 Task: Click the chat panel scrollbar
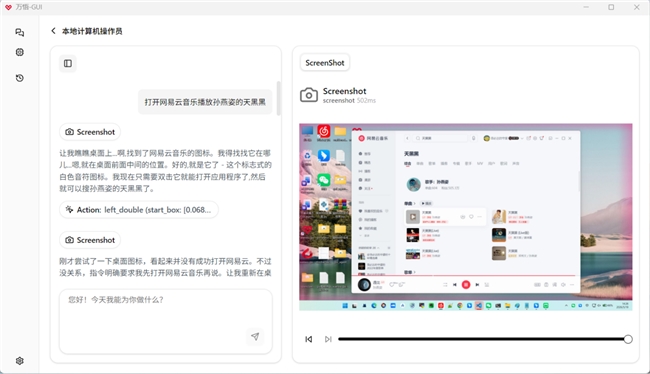pos(279,98)
